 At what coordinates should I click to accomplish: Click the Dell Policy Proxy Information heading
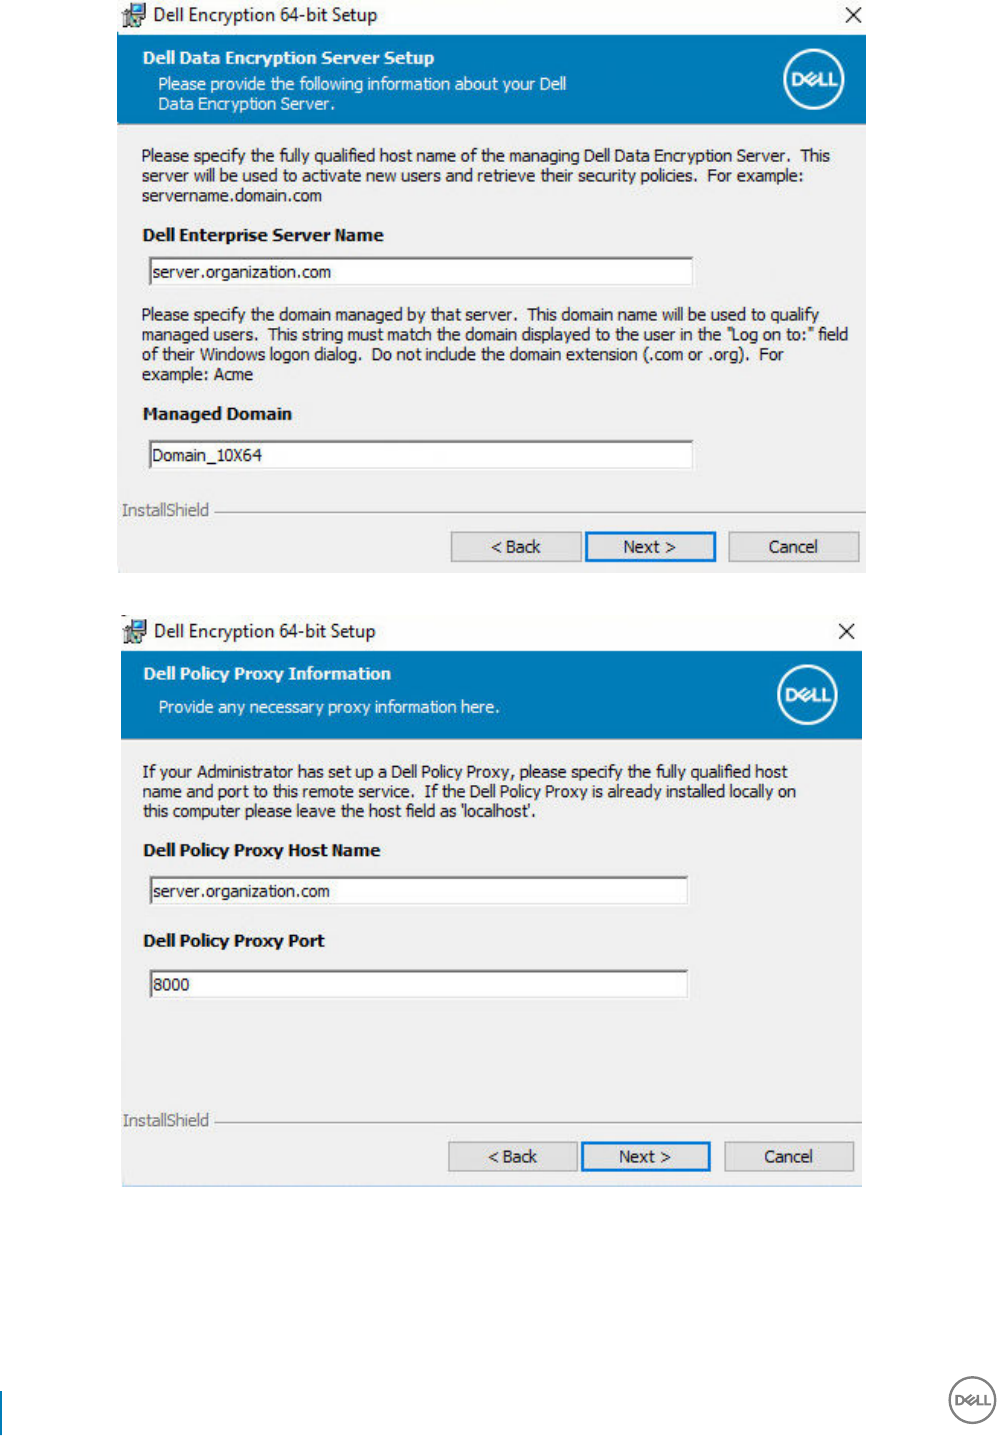coord(267,674)
